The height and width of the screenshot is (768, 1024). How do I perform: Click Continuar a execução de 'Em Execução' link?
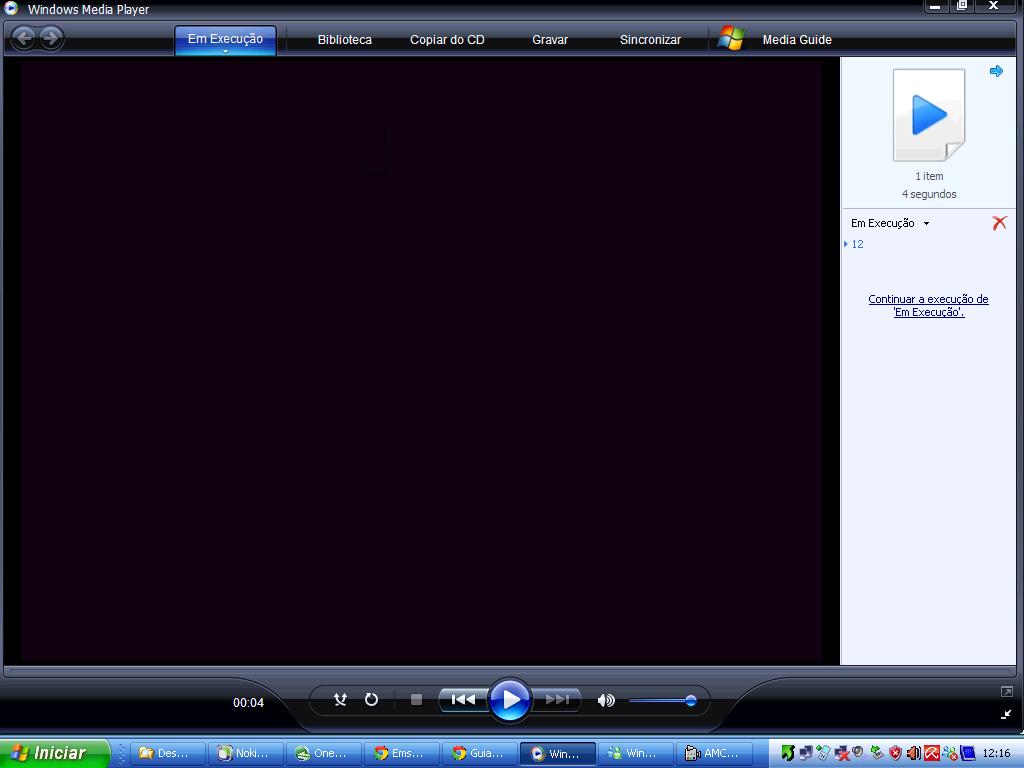(928, 306)
